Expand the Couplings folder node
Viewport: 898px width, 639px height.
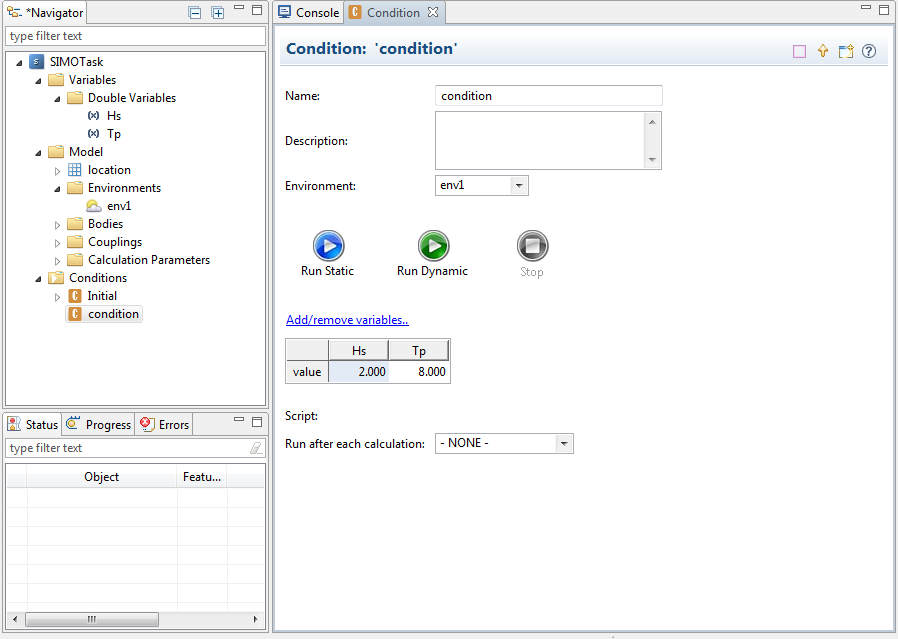coord(58,242)
